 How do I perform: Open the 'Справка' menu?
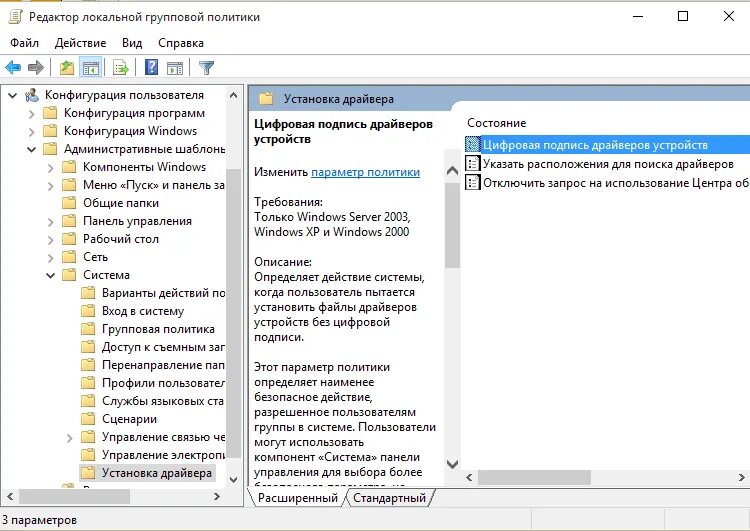(x=181, y=43)
